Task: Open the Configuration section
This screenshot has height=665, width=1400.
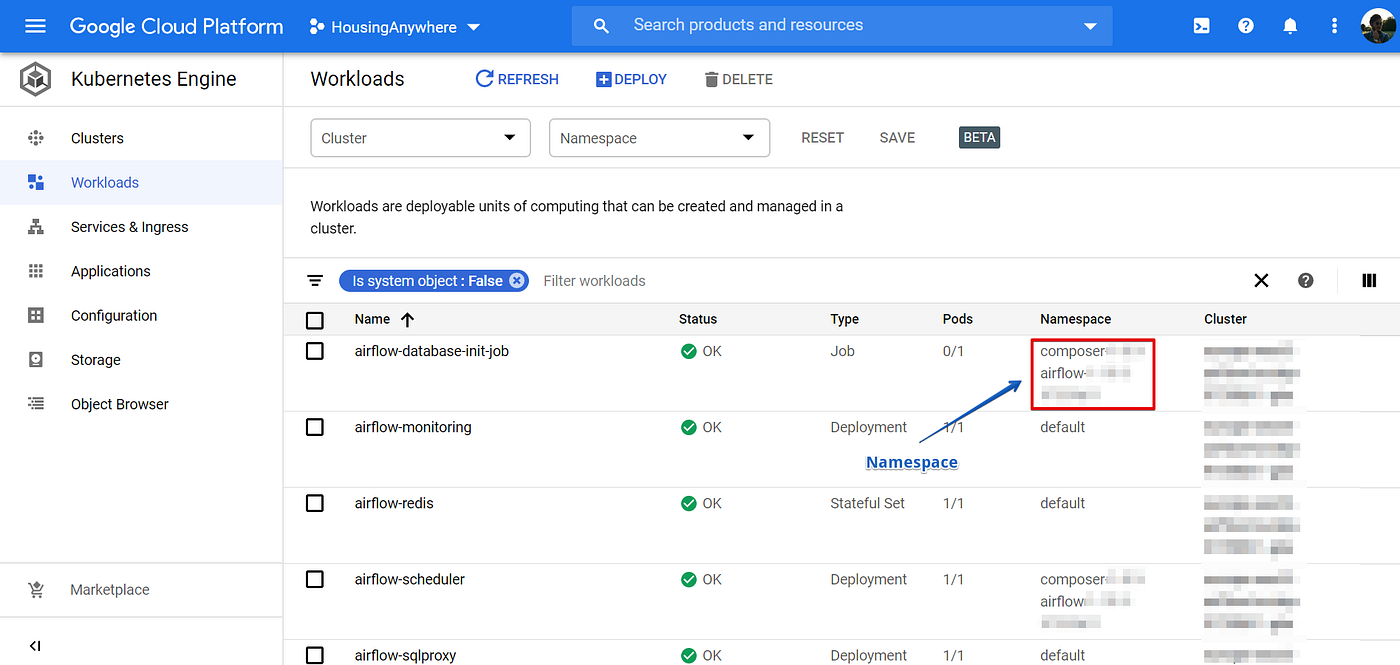Action: click(x=113, y=315)
